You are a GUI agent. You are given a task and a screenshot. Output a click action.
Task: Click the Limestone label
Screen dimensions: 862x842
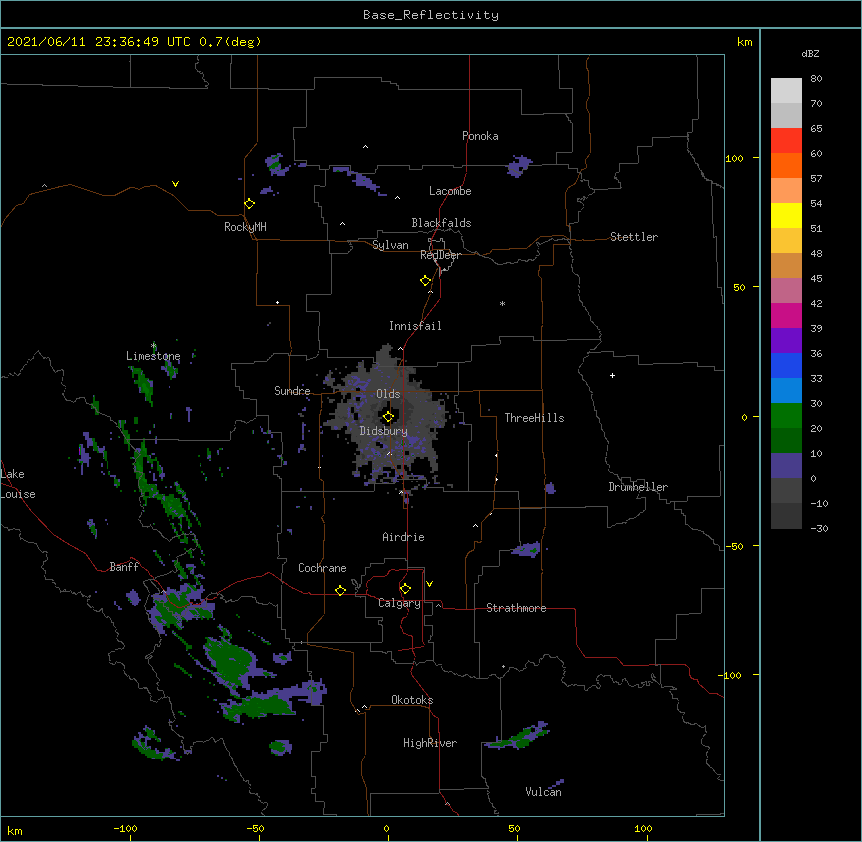click(153, 356)
